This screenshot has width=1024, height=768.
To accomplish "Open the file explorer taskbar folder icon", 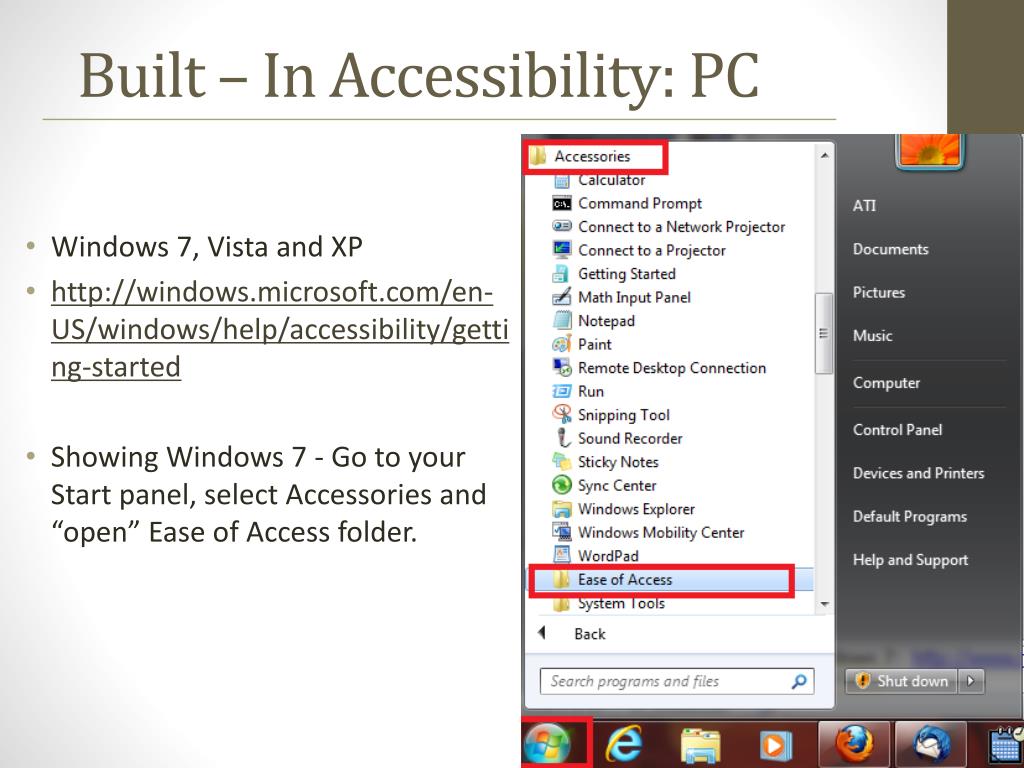I will [x=700, y=745].
